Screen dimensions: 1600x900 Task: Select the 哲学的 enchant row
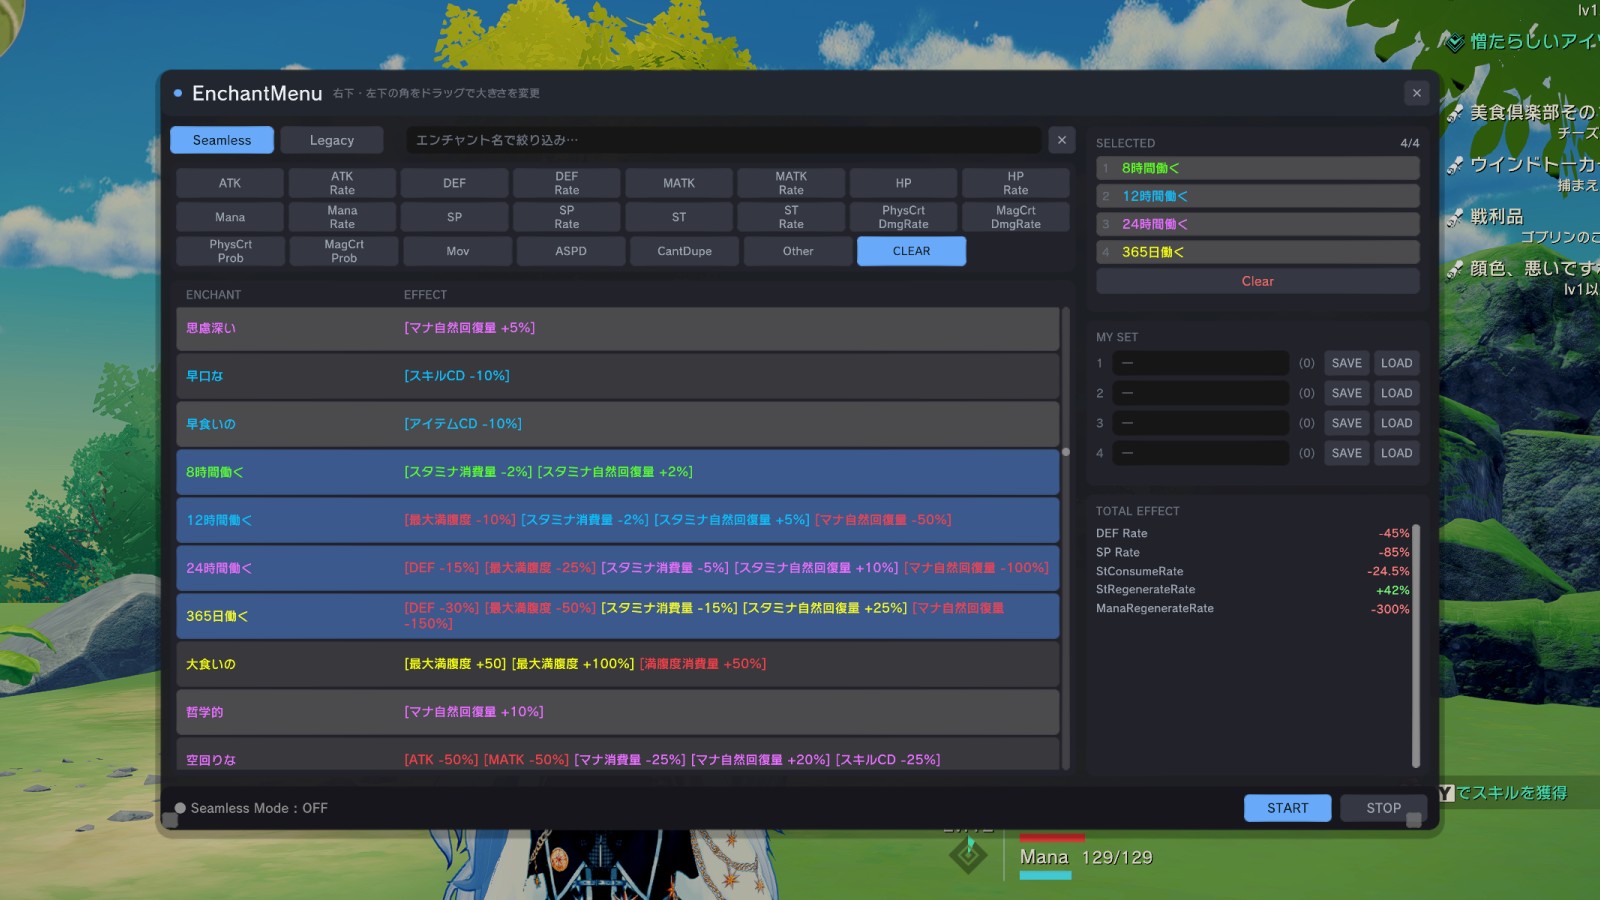pyautogui.click(x=618, y=712)
